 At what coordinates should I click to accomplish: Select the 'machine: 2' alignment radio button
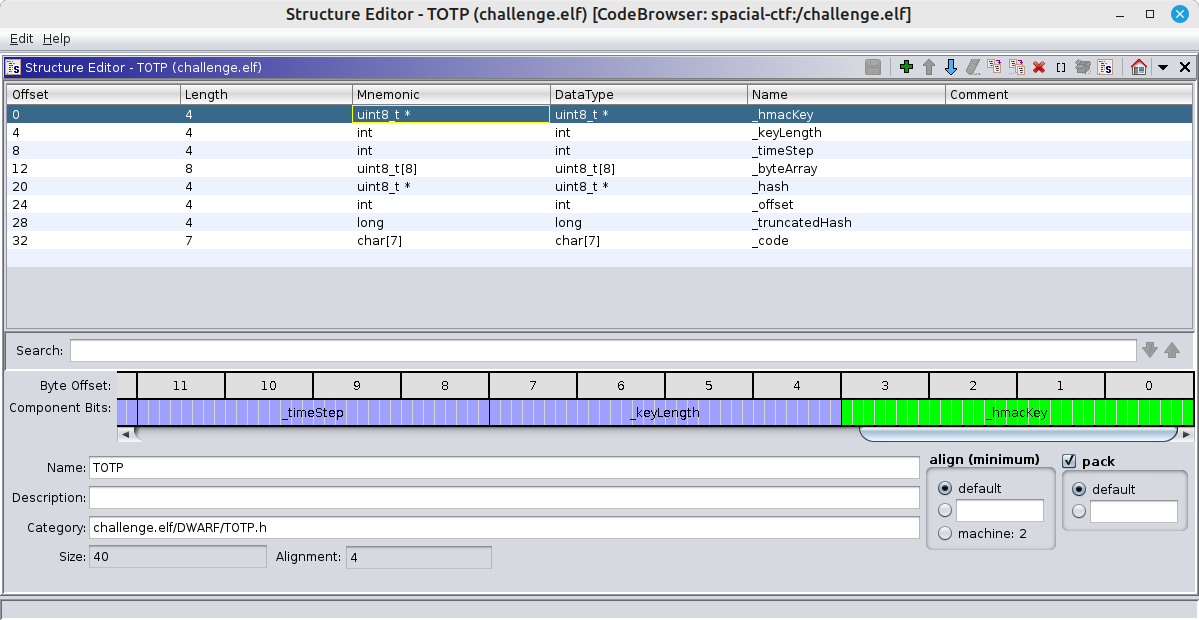pyautogui.click(x=945, y=534)
